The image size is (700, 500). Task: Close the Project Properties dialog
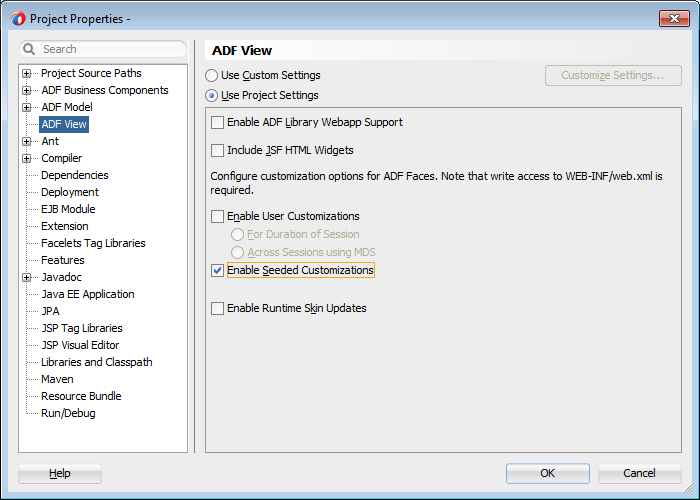pyautogui.click(x=669, y=18)
